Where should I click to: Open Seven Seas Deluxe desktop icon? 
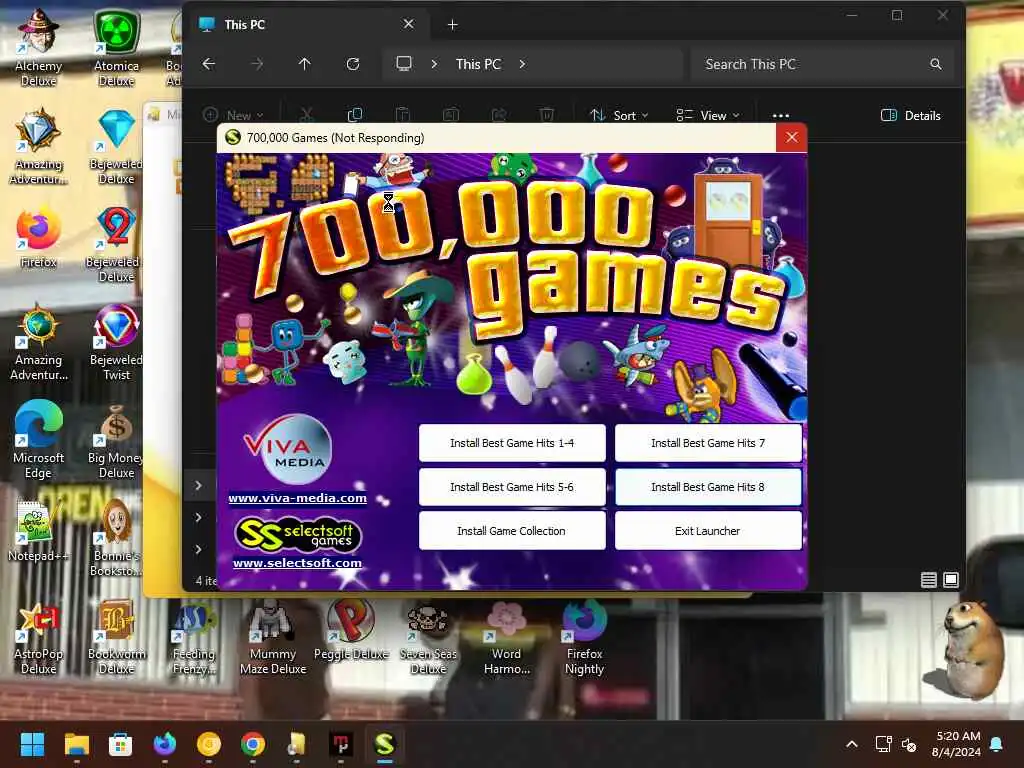click(428, 637)
